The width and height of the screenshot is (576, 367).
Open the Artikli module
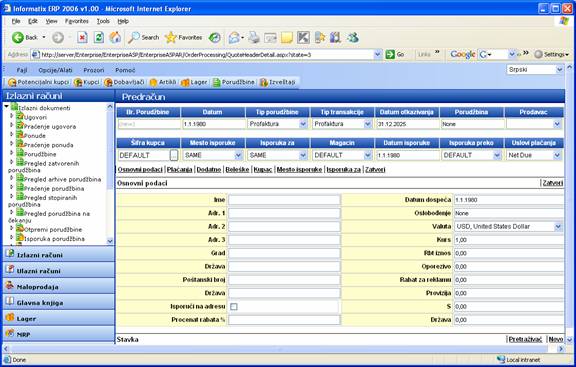(163, 82)
